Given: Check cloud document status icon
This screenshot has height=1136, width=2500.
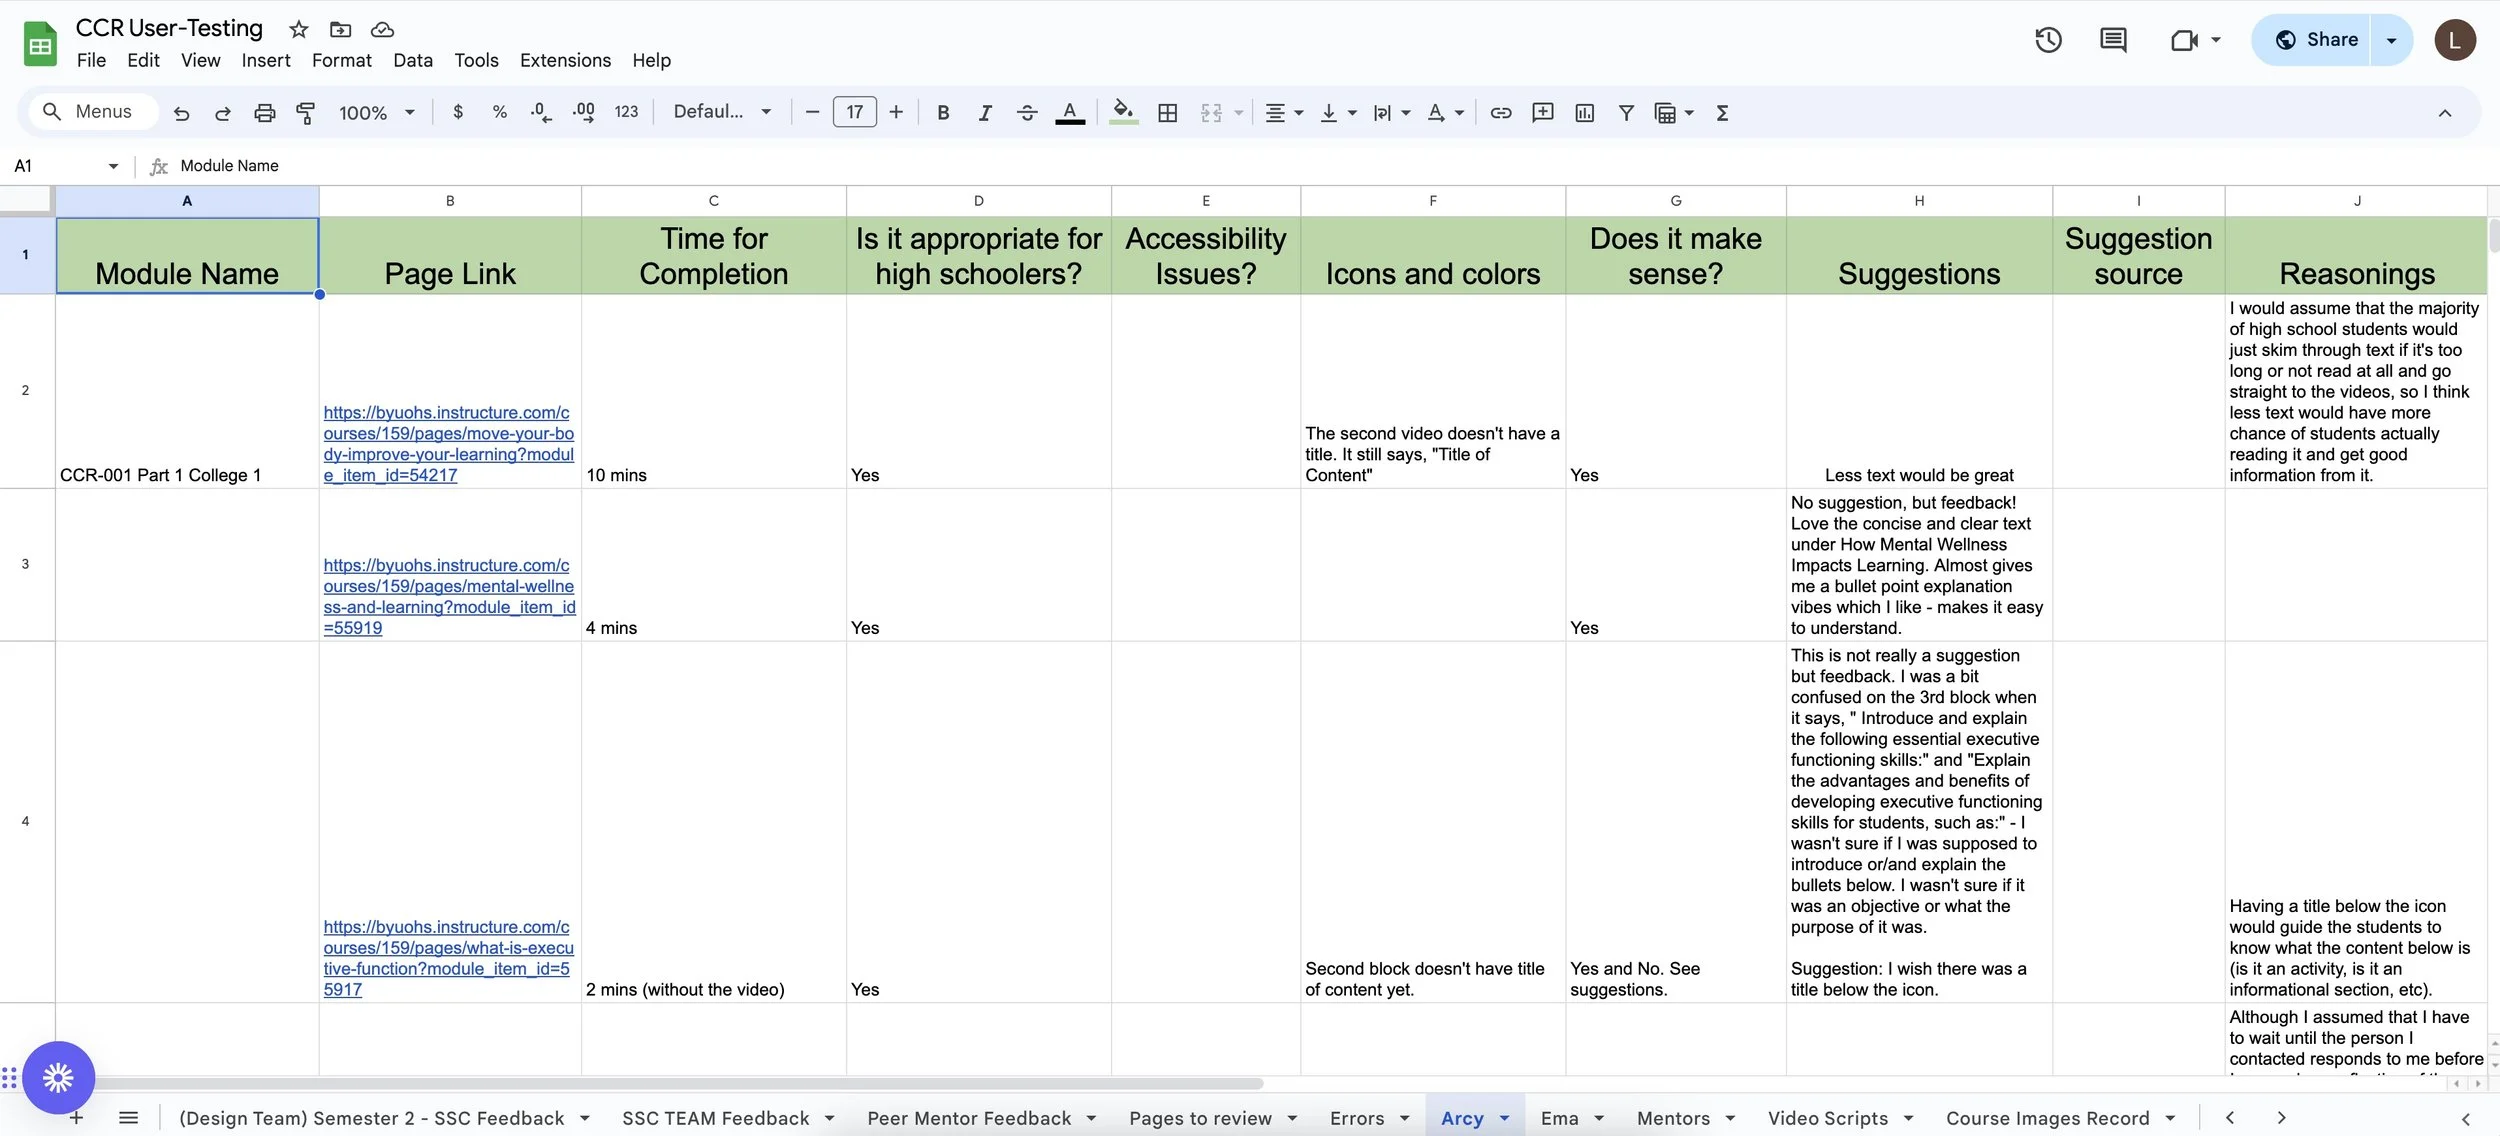Looking at the screenshot, I should tap(382, 29).
